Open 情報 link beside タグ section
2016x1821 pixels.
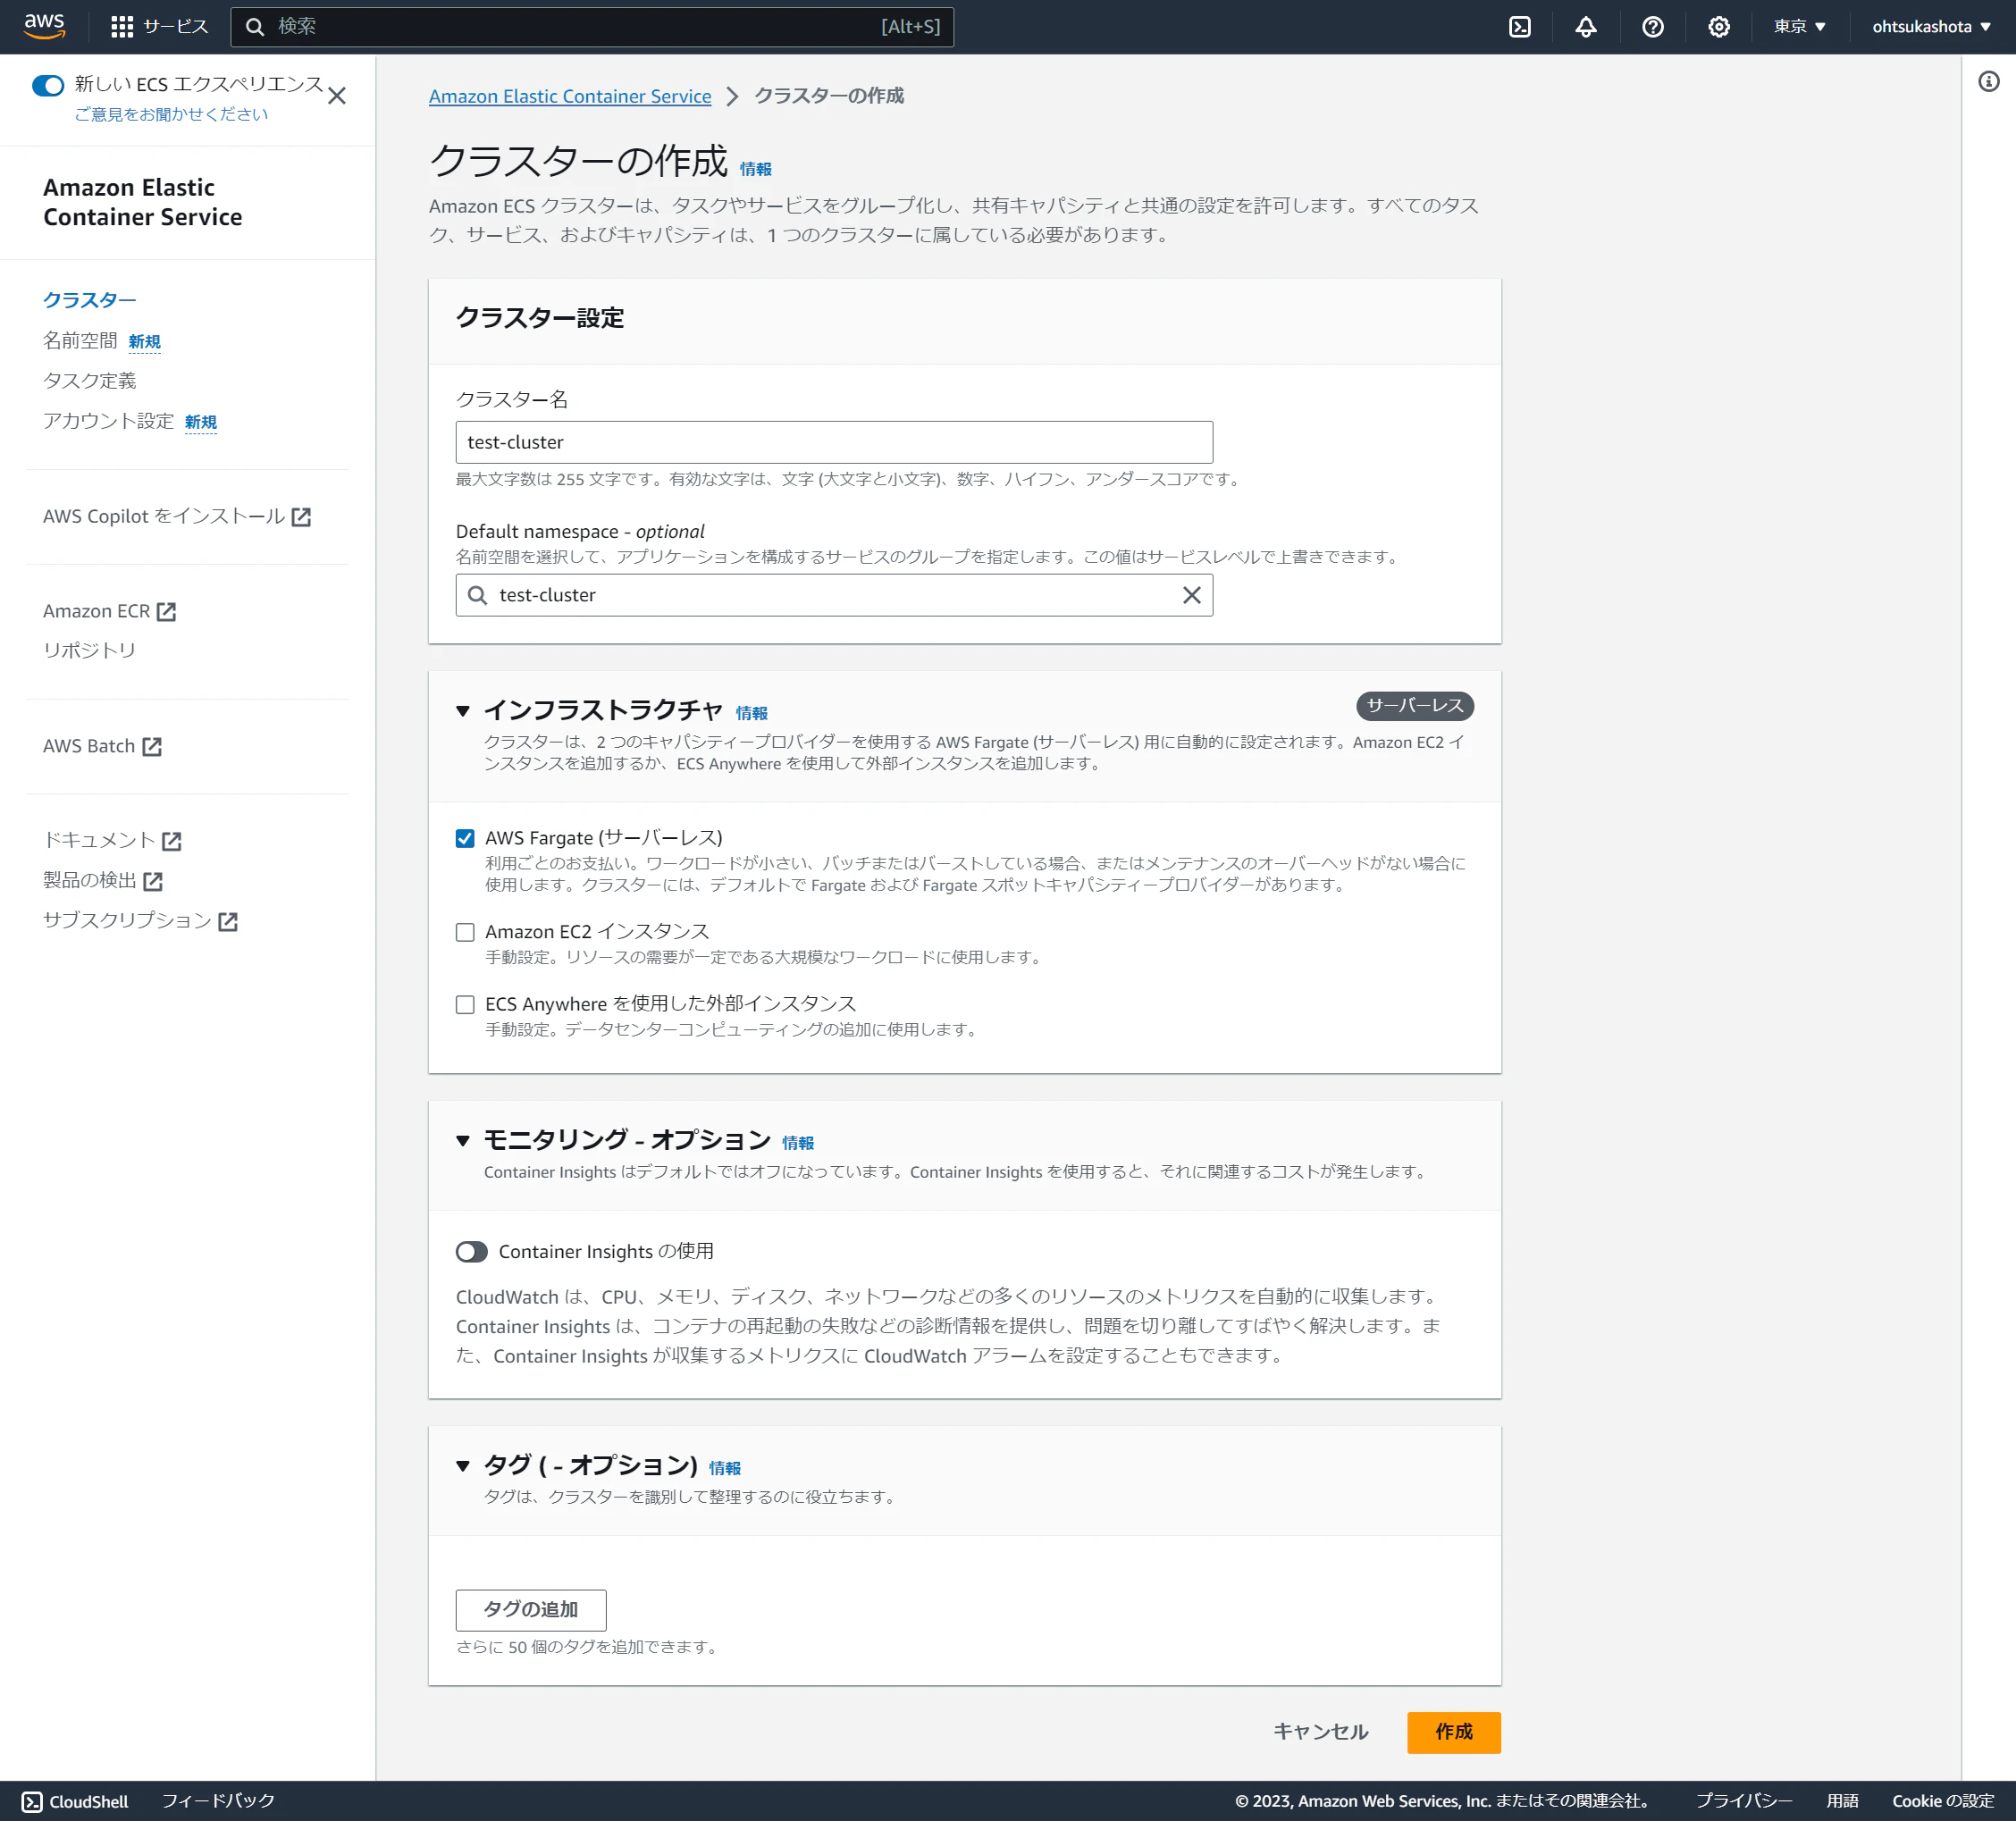click(x=725, y=1469)
